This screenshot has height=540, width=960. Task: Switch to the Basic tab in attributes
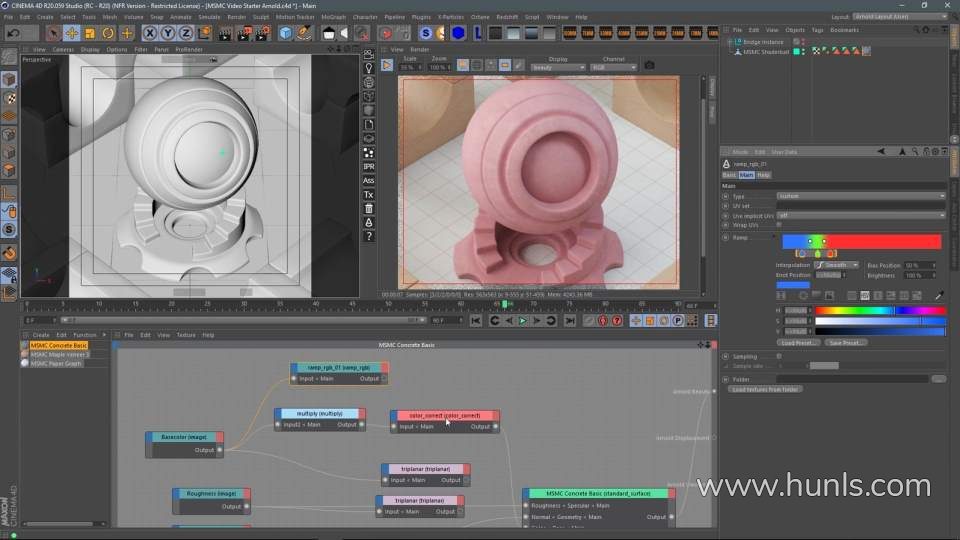coord(729,175)
